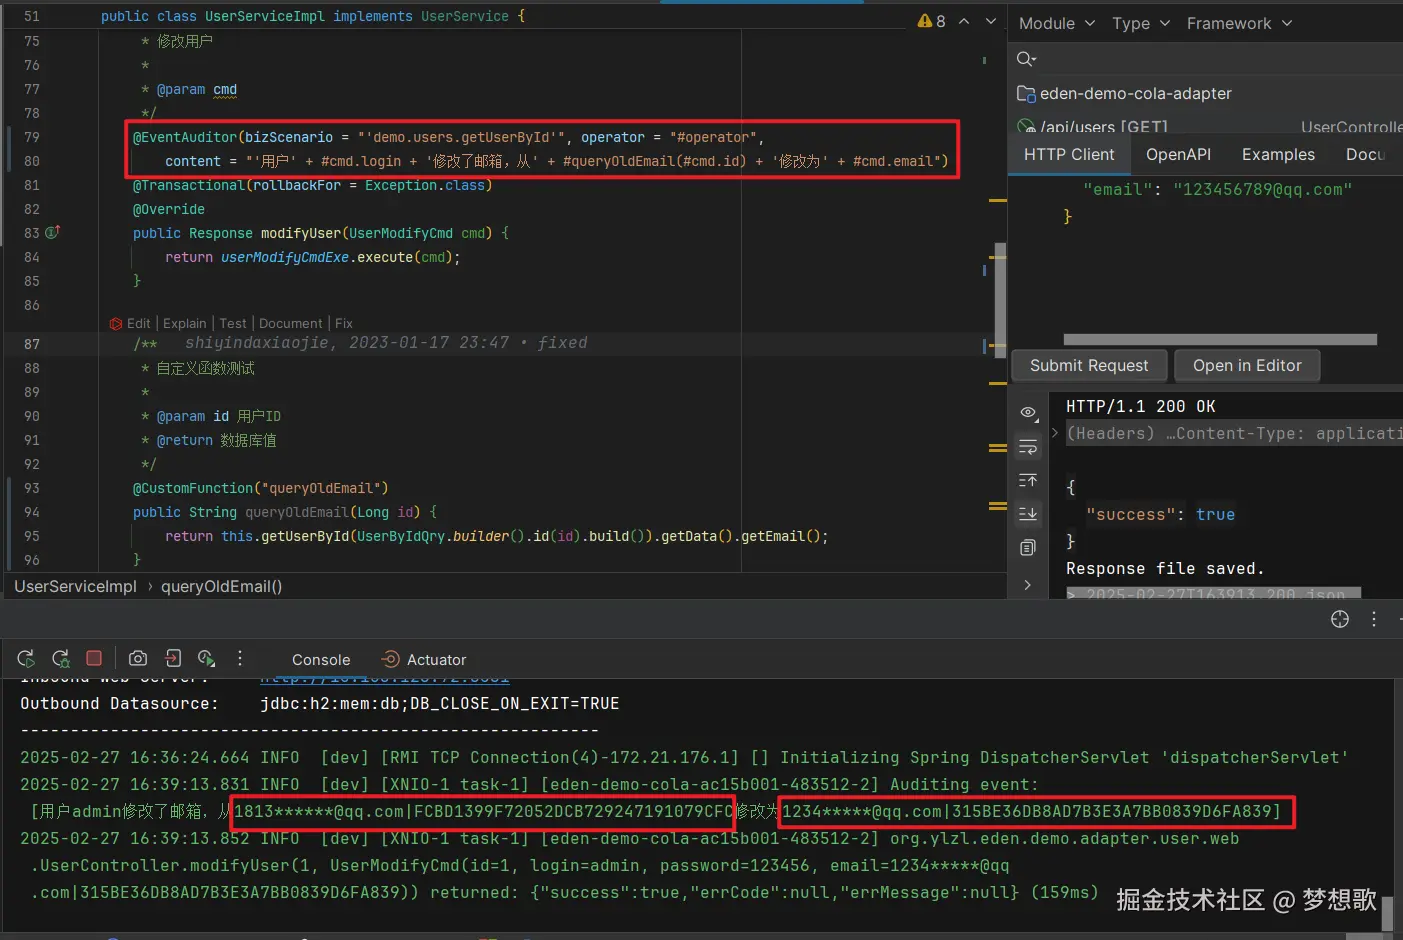Click the @CustomFunction annotation on line 93
1403x940 pixels.
[193, 488]
